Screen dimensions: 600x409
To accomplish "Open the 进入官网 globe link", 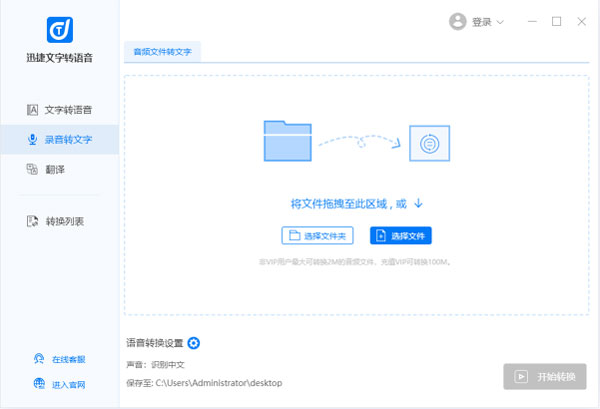I will point(39,384).
